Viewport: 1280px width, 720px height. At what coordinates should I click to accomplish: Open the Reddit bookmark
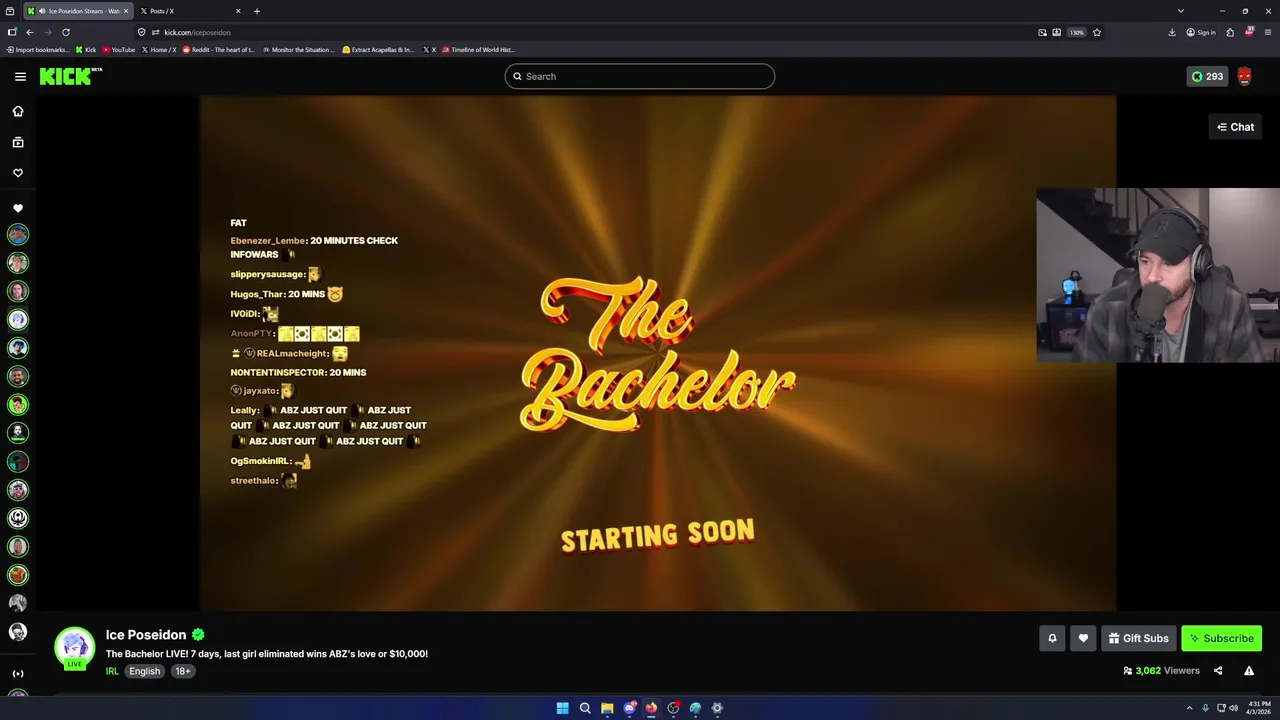point(219,49)
